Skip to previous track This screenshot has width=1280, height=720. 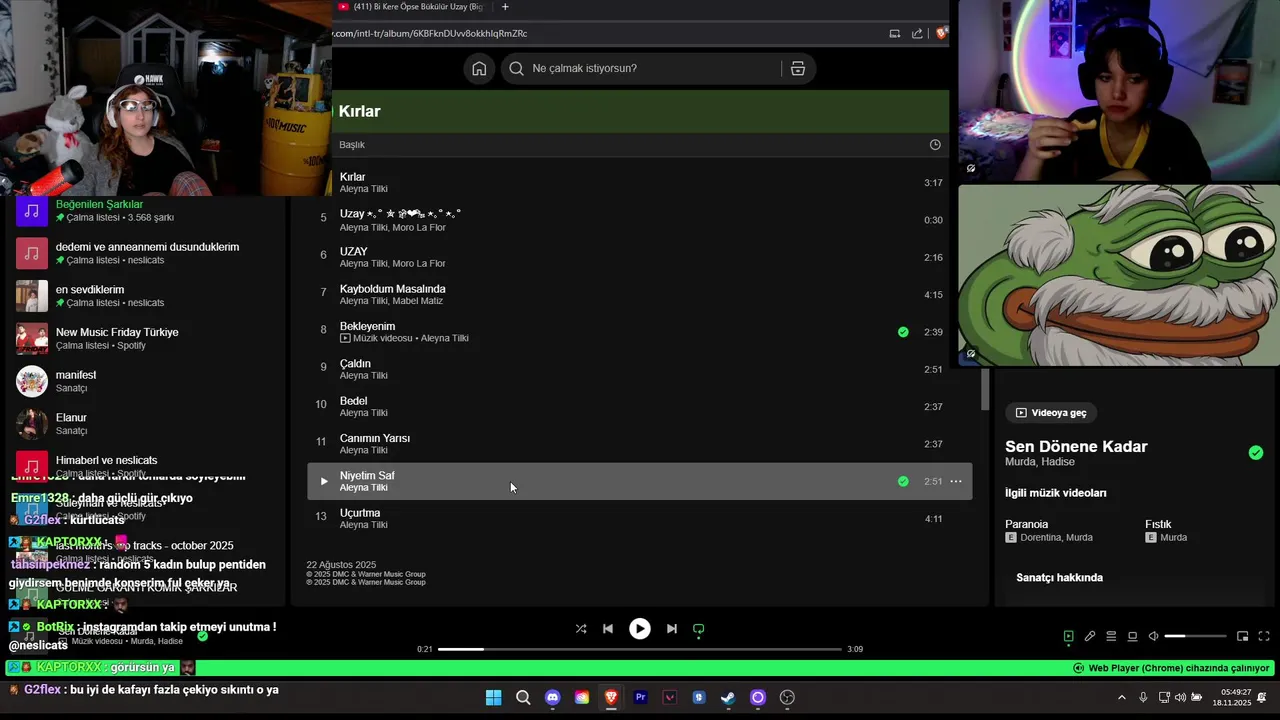click(x=607, y=629)
